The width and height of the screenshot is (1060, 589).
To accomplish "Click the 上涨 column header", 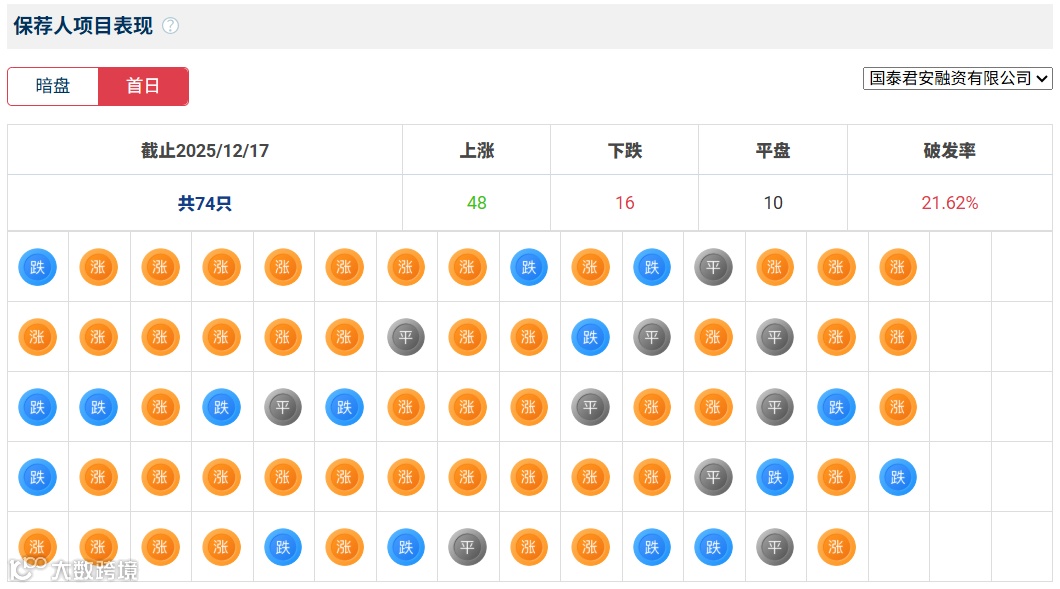I will coord(477,150).
